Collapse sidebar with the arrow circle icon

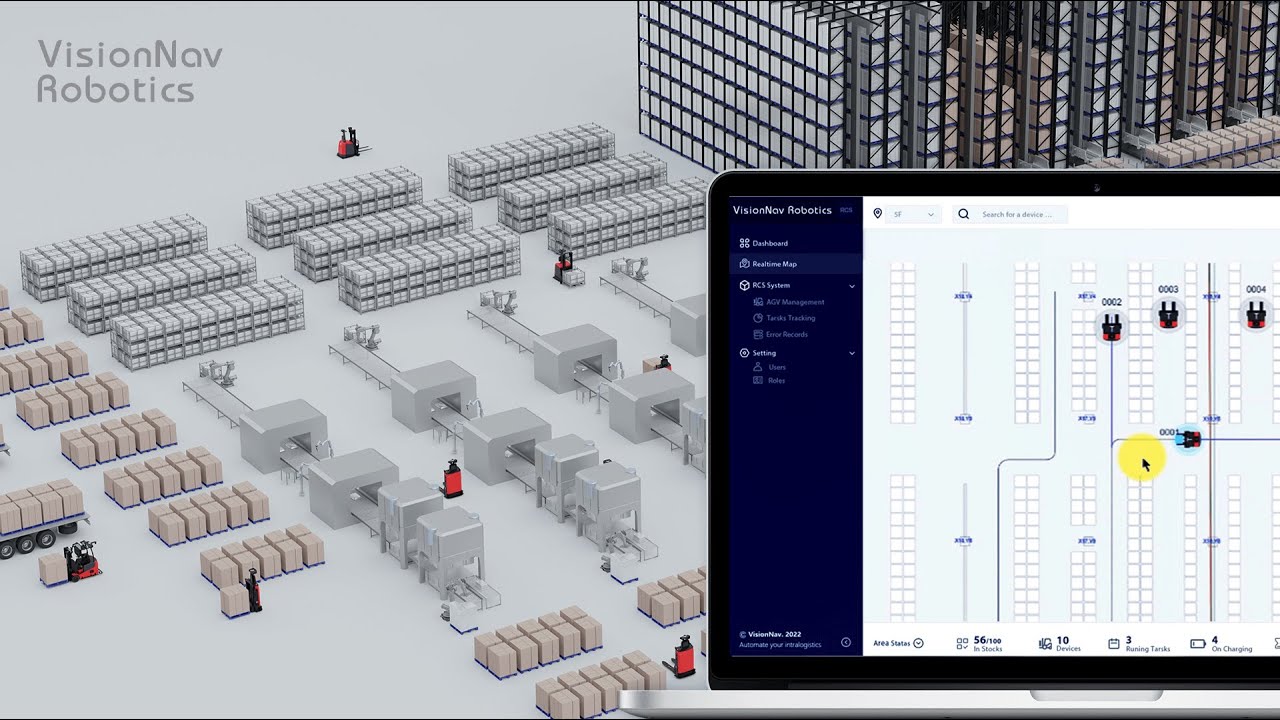click(846, 642)
